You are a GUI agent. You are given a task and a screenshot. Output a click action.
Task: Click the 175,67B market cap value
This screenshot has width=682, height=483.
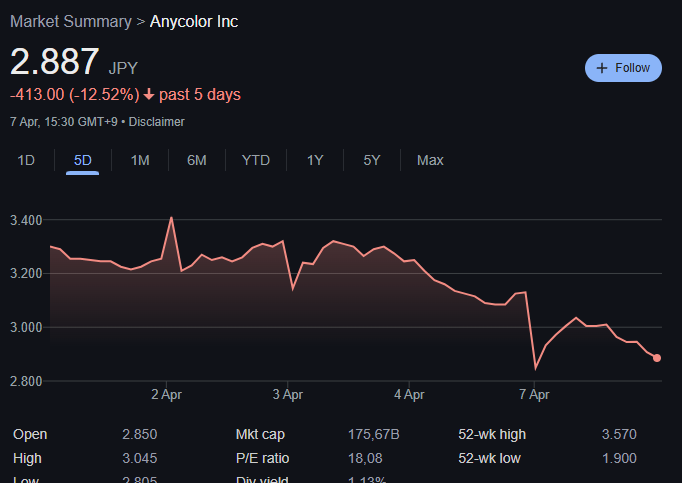pyautogui.click(x=374, y=434)
